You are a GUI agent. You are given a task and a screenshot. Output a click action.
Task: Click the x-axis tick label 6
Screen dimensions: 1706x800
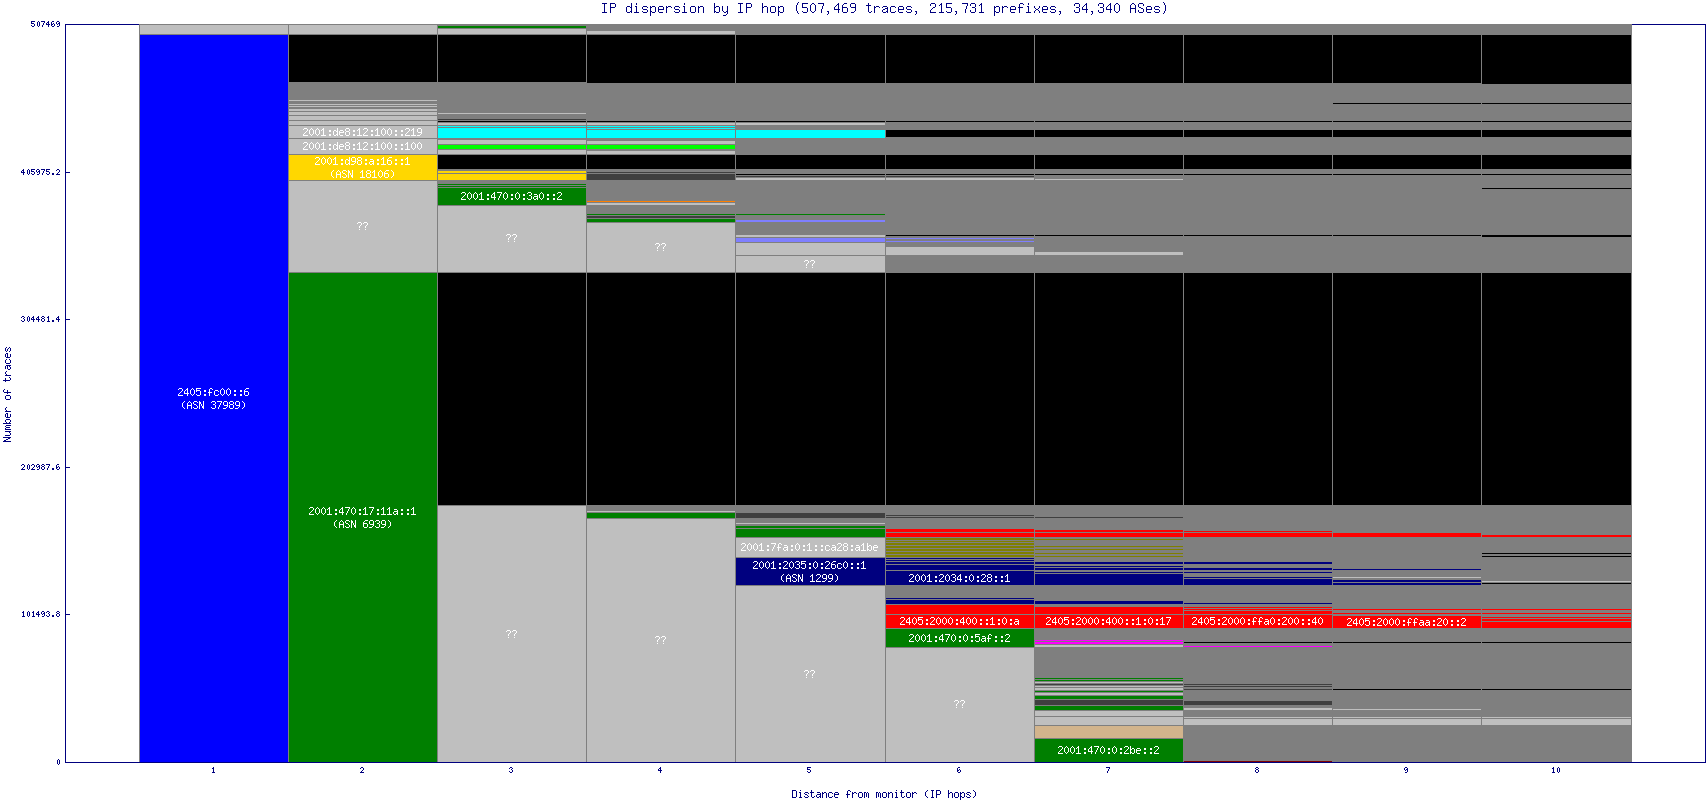click(959, 770)
